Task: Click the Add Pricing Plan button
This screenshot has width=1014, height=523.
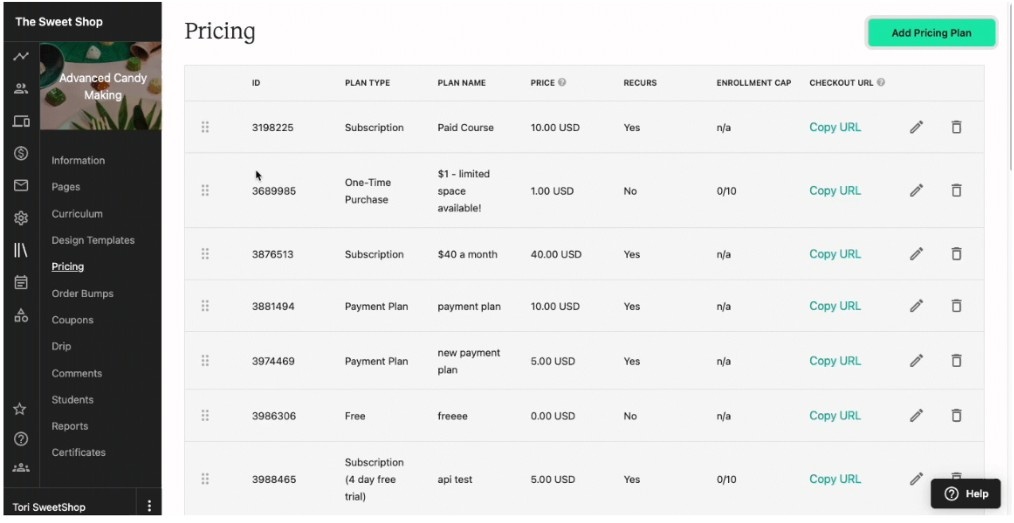Action: coord(931,33)
